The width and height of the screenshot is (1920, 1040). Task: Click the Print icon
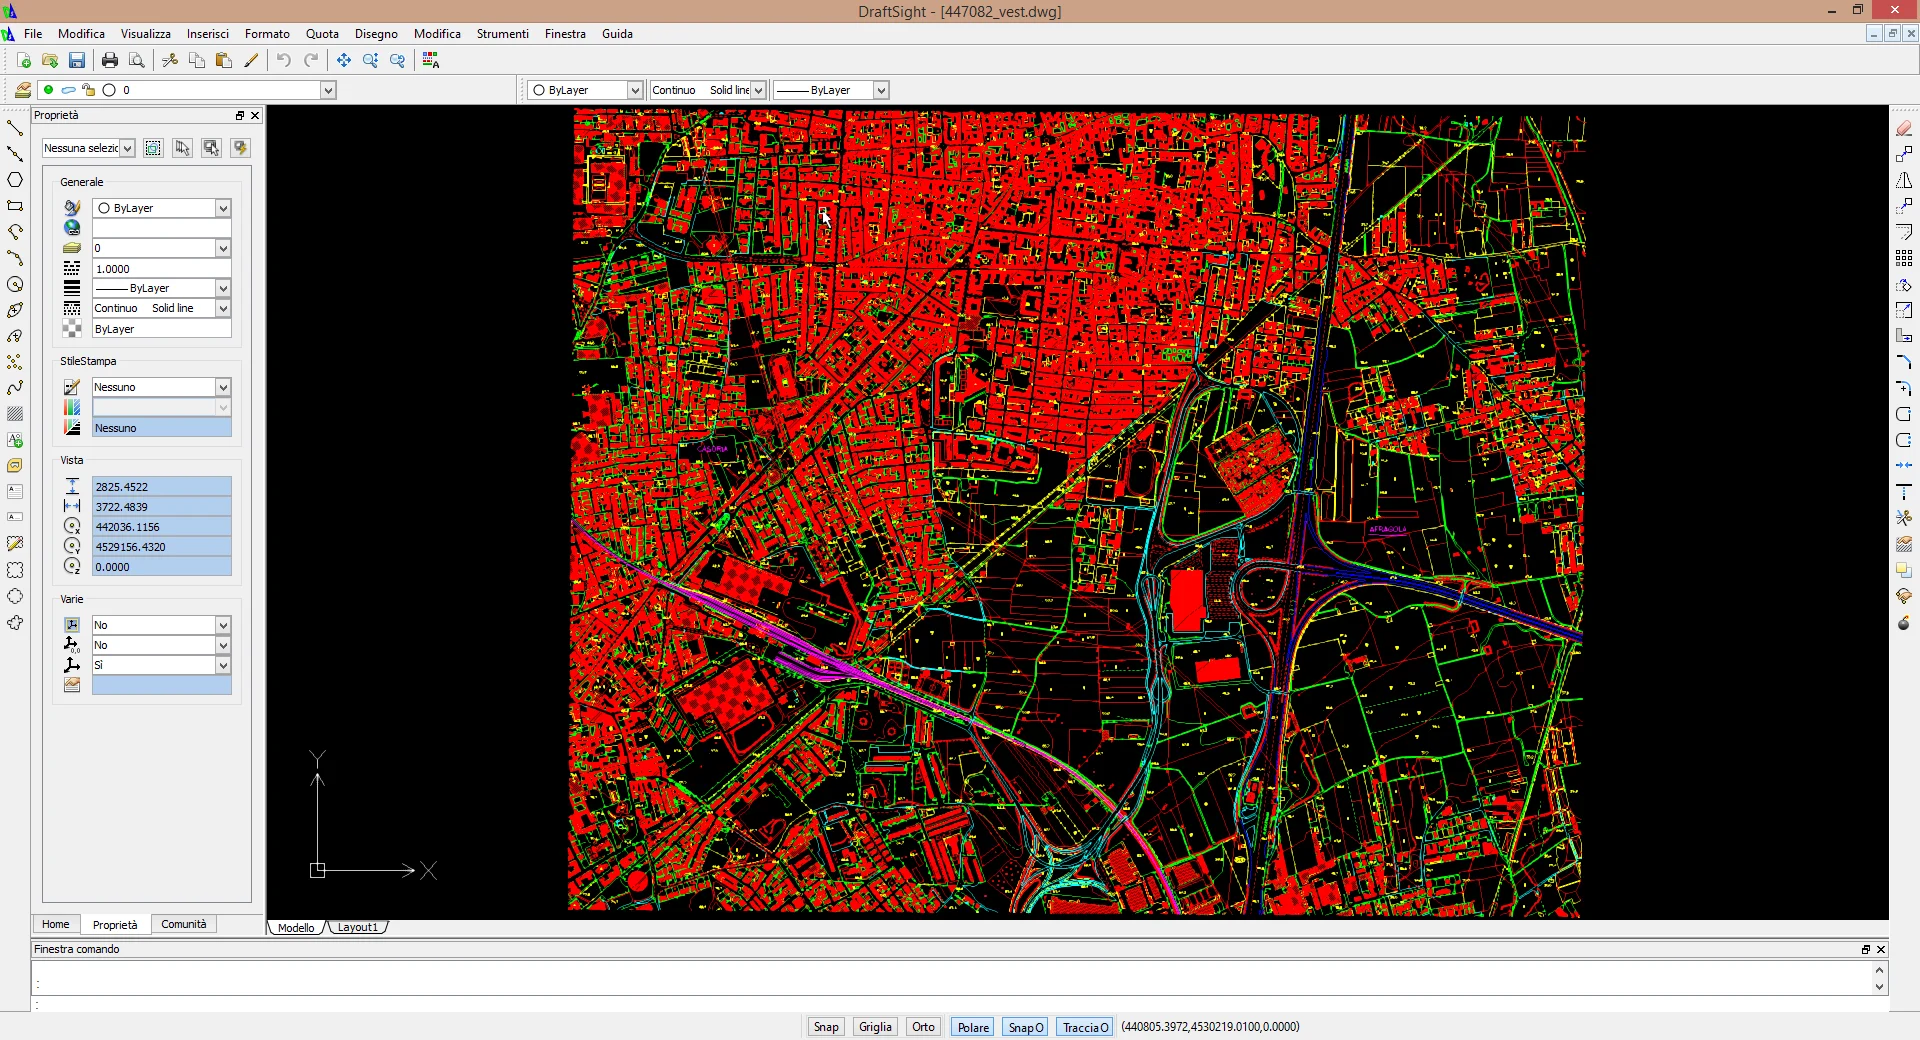(x=110, y=61)
